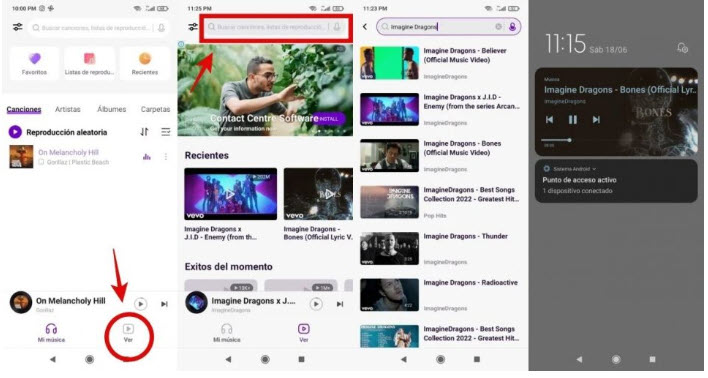Tap microphone icon in first screen search bar
The width and height of the screenshot is (708, 378).
pyautogui.click(x=161, y=28)
